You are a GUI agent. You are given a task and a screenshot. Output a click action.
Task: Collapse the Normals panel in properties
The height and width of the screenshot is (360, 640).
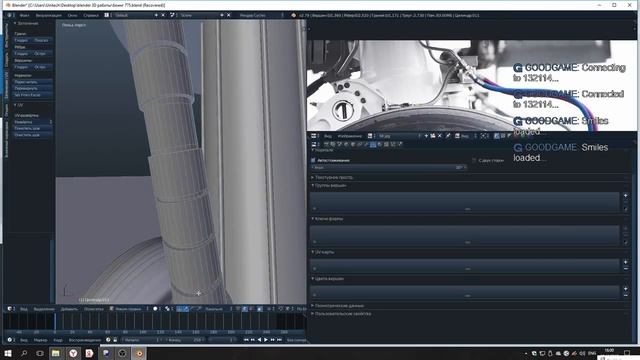(322, 150)
